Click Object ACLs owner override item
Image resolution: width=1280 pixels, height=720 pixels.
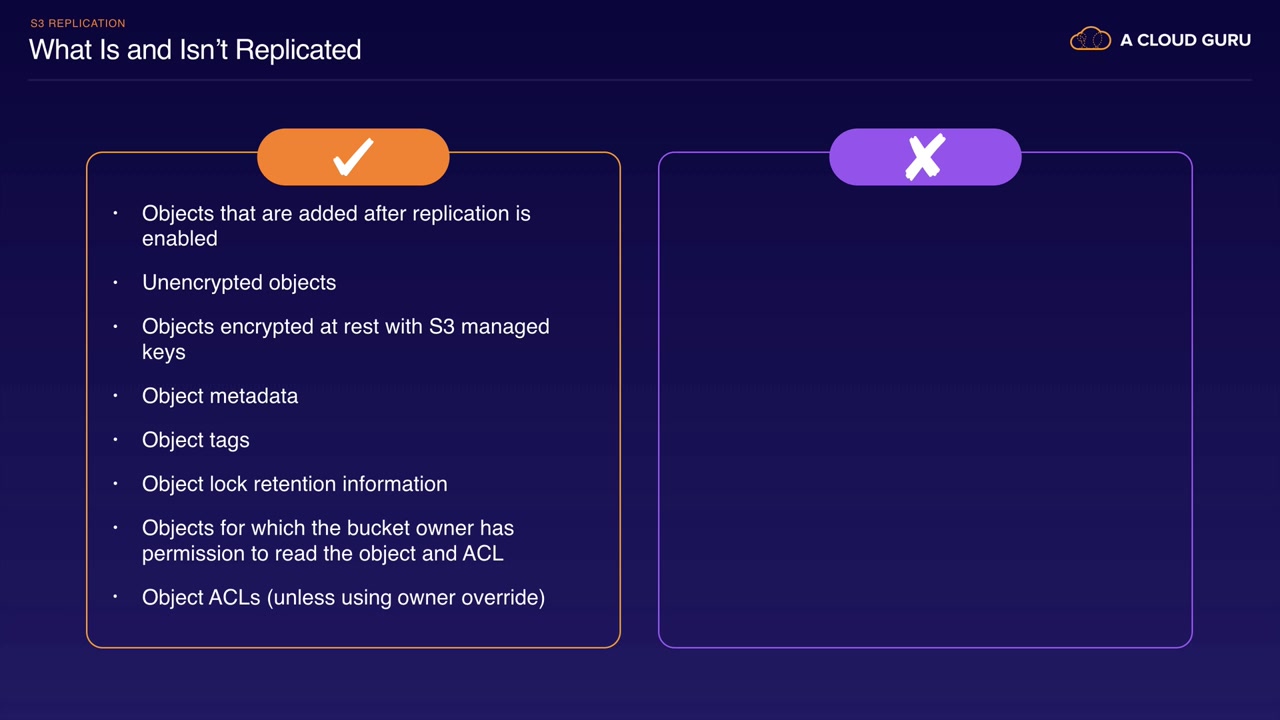pyautogui.click(x=343, y=598)
